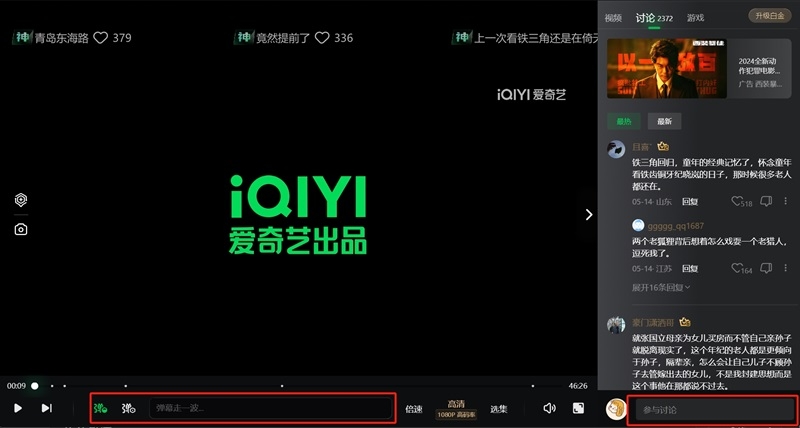The image size is (800, 428).
Task: Click user avatar beside comment input
Action: coord(616,409)
